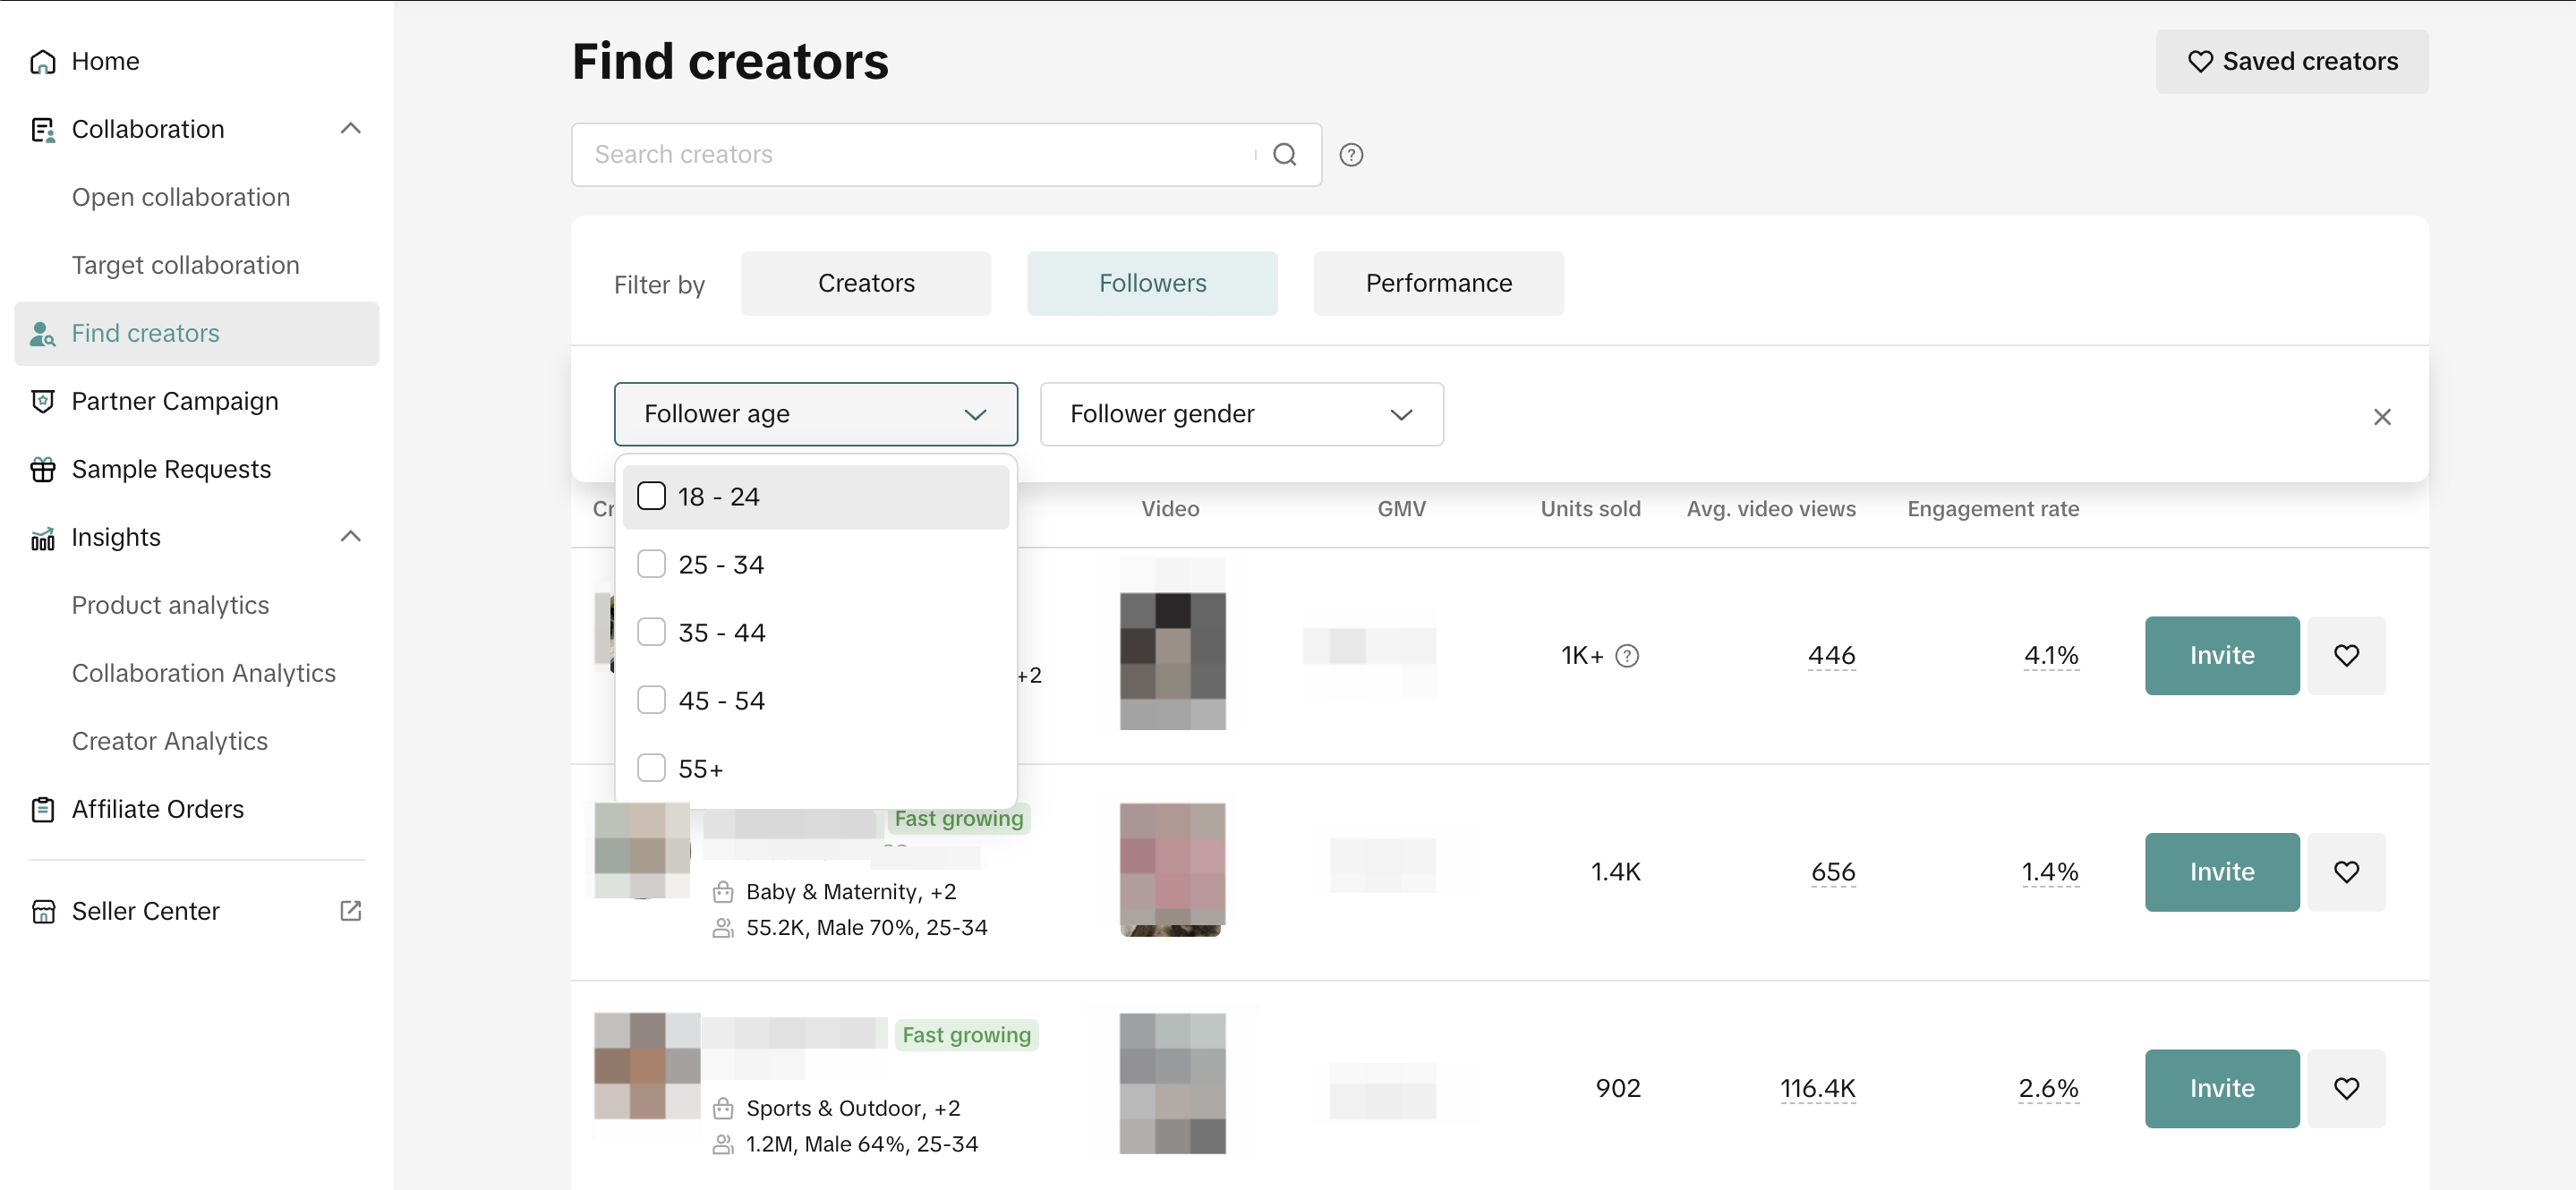Collapse the Insights section chevron
Viewport: 2576px width, 1190px height.
pos(350,537)
